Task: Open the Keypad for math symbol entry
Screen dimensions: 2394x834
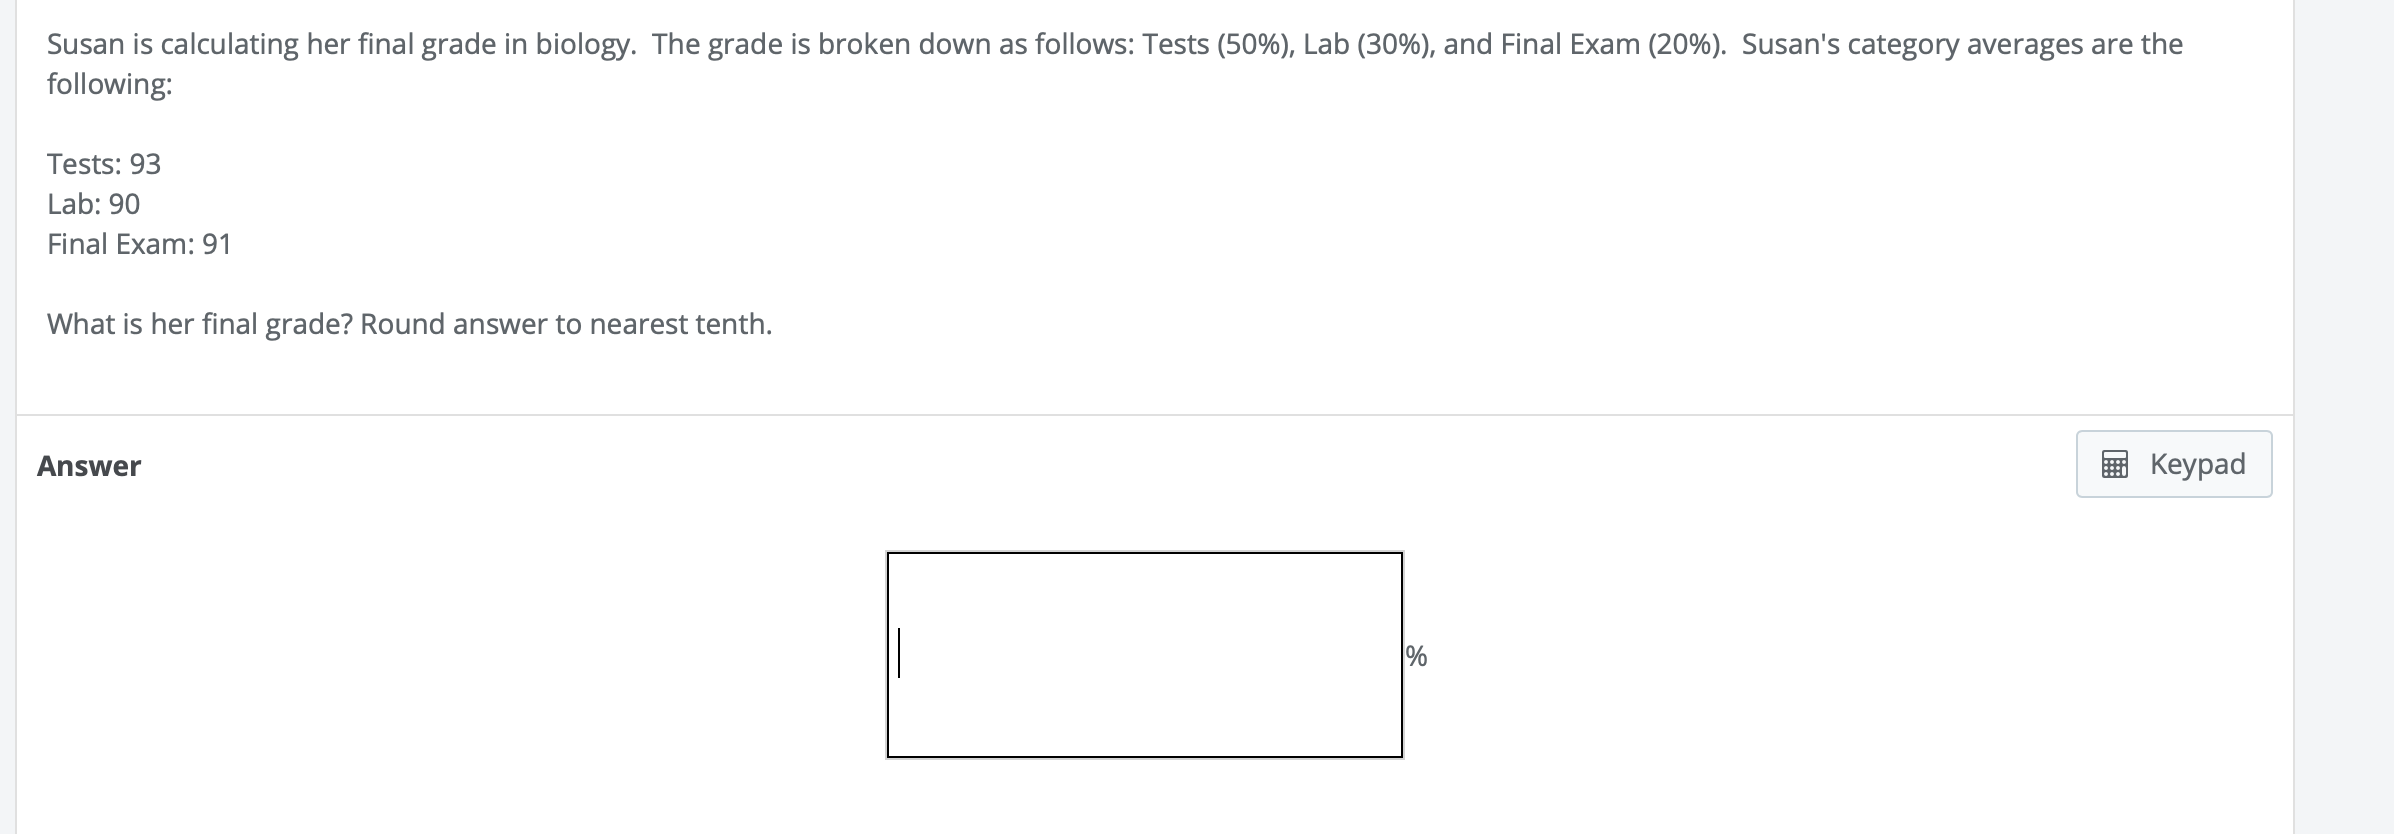Action: click(2173, 463)
